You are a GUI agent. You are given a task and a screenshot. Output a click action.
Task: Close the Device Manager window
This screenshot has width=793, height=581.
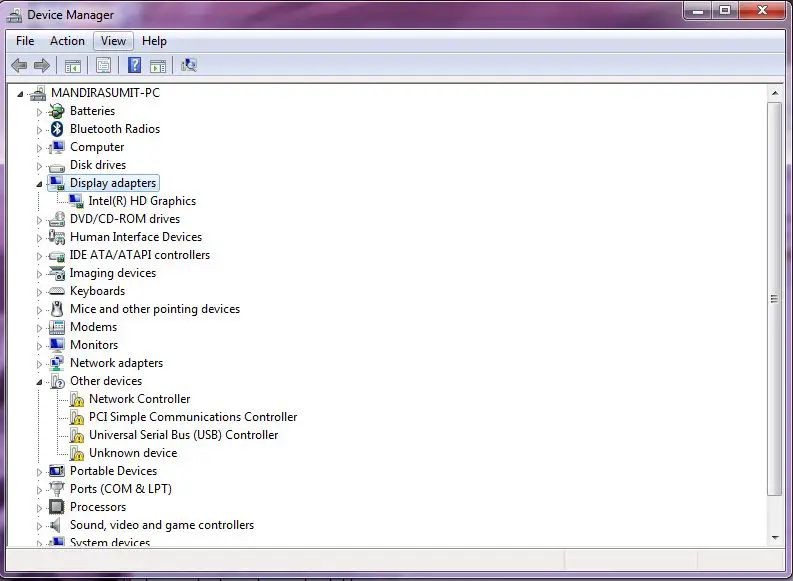coord(763,11)
